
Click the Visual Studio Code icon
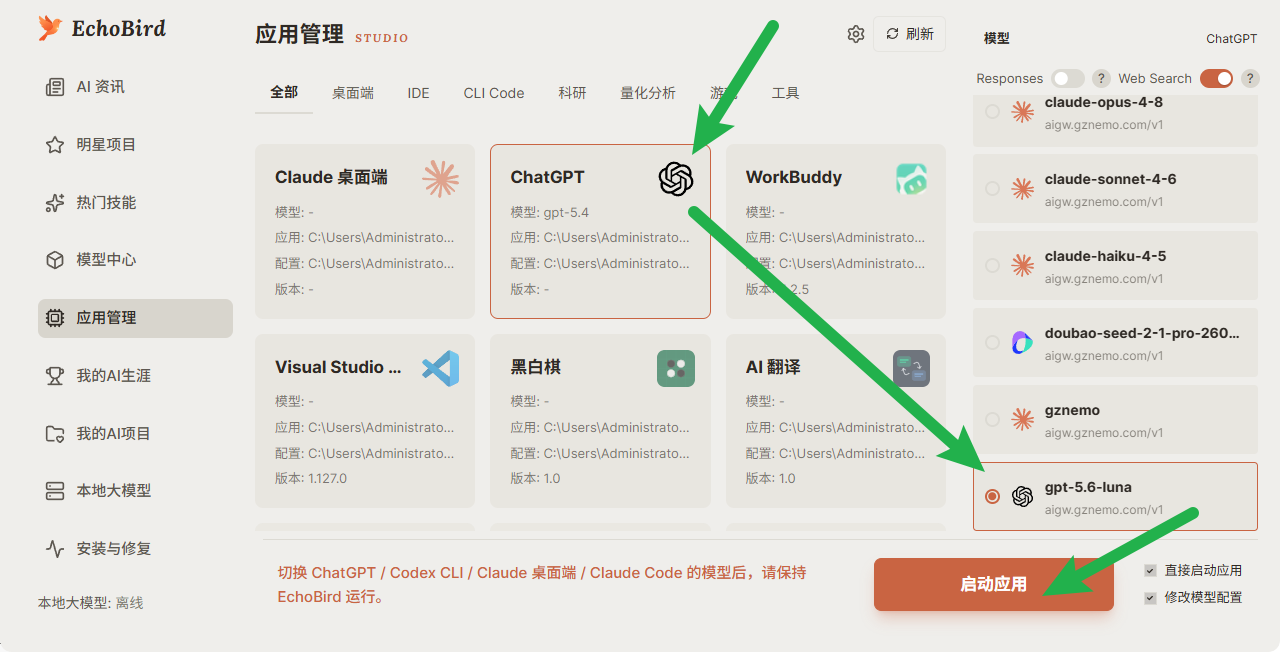point(440,368)
